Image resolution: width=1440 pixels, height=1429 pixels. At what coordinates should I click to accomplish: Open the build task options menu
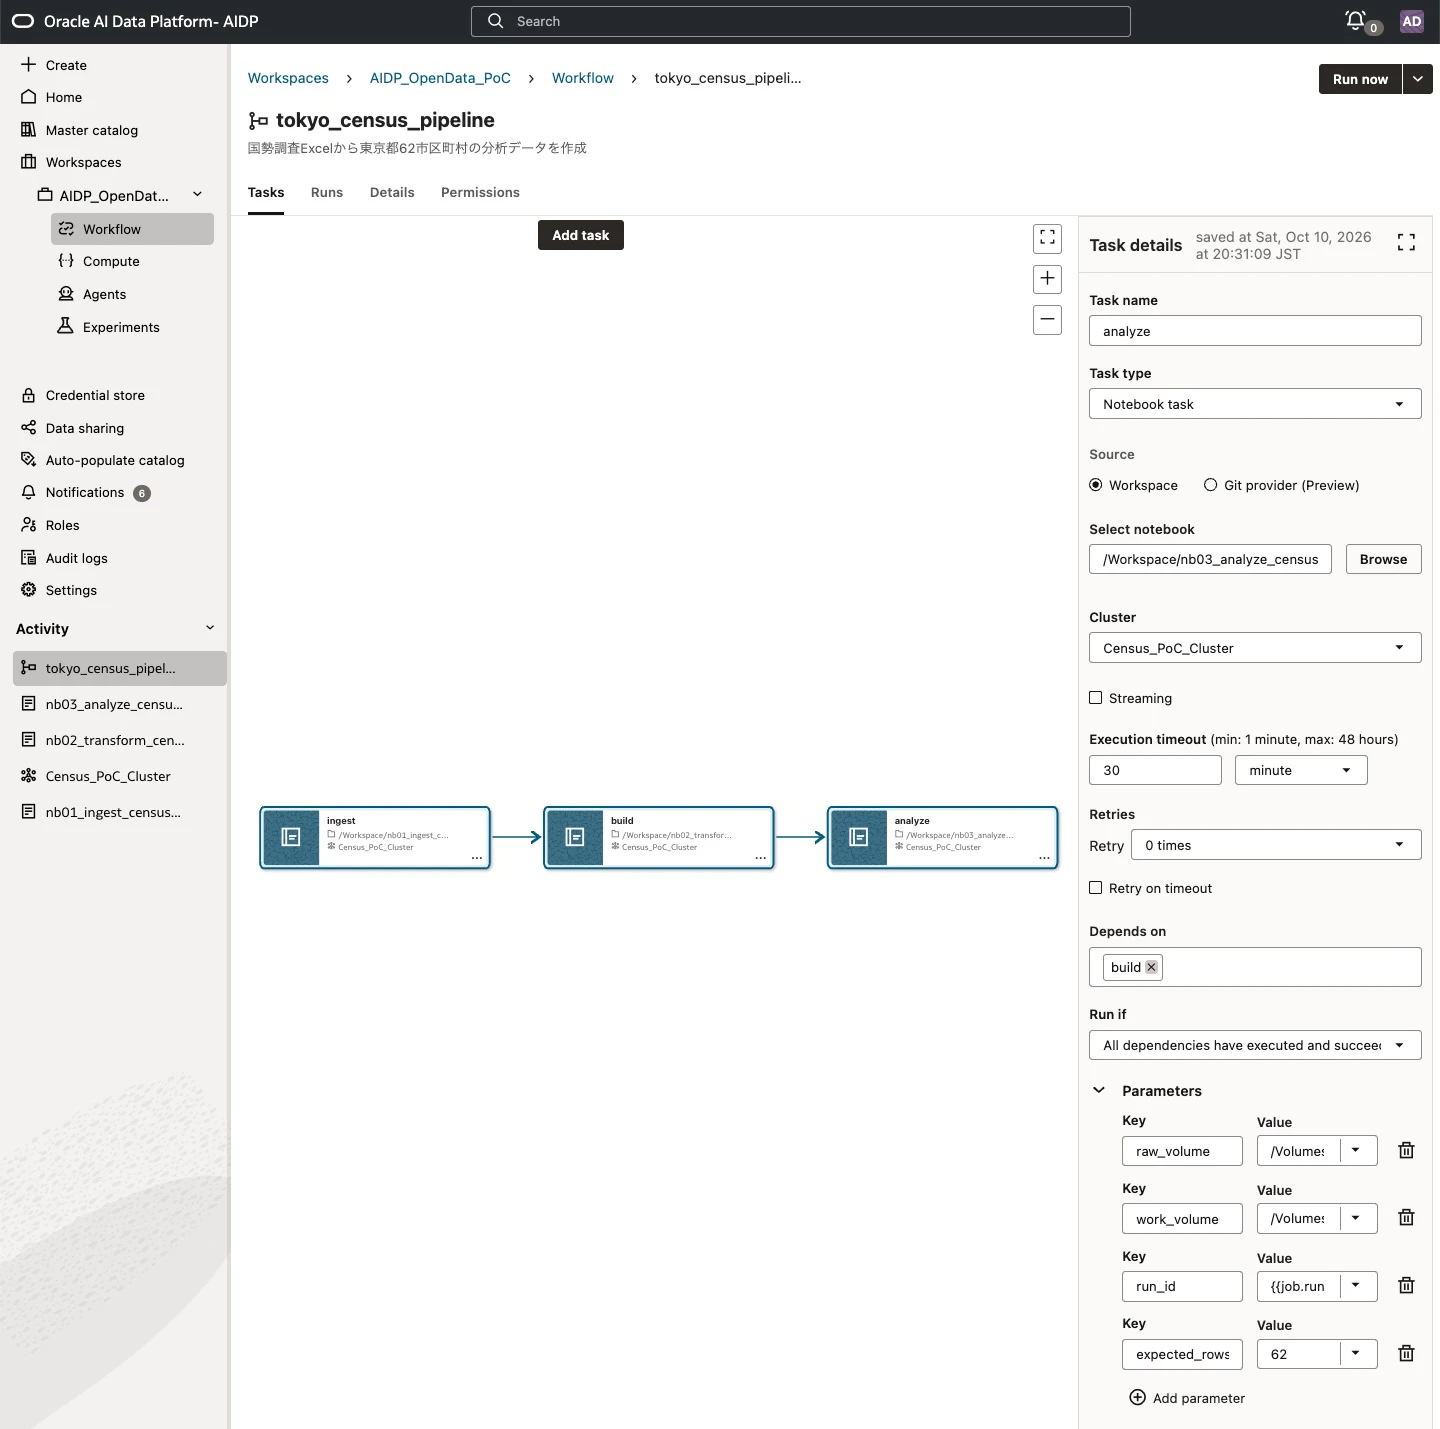point(761,858)
